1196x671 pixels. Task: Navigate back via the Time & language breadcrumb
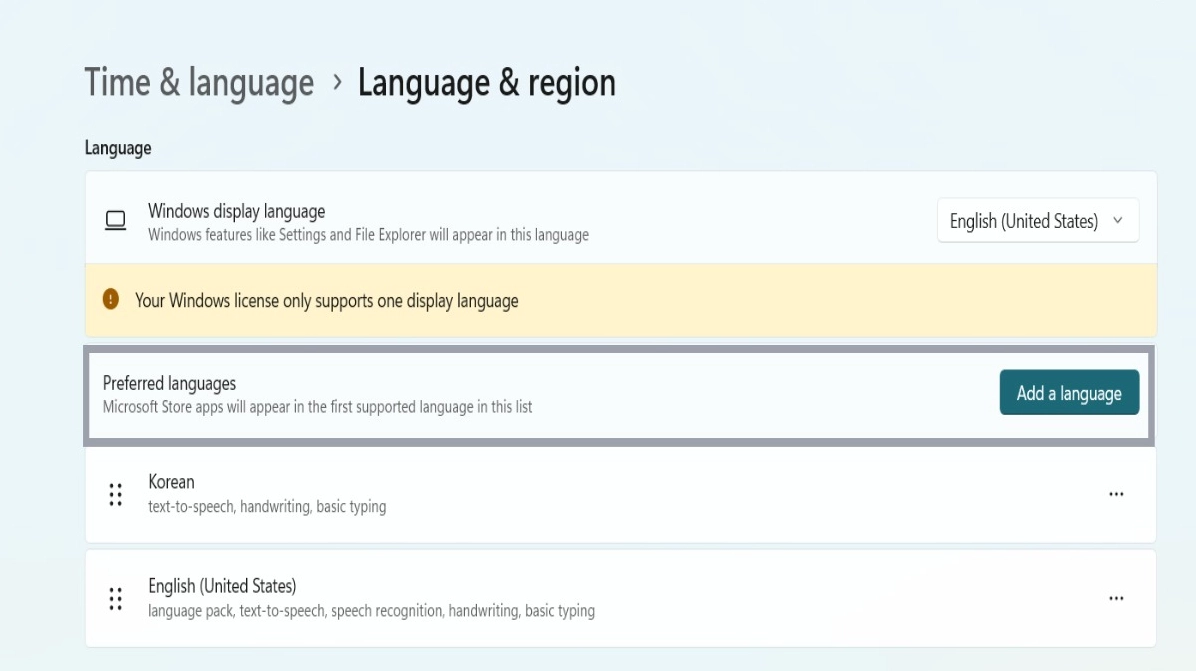click(x=198, y=83)
